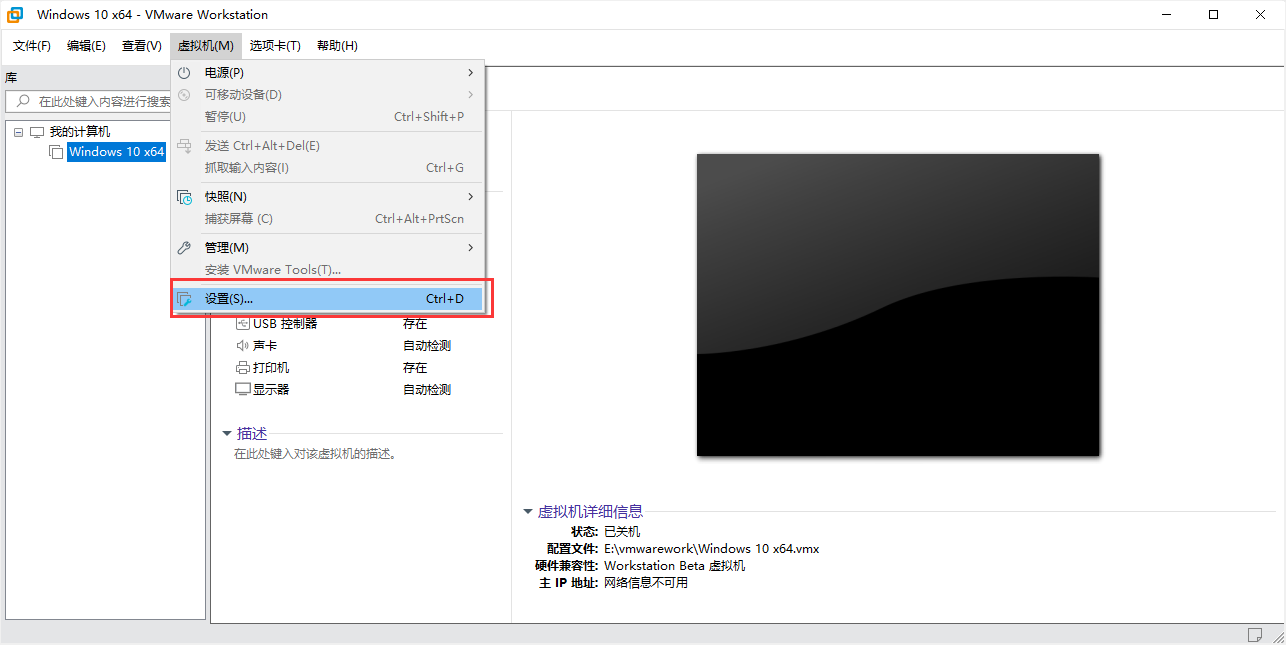Click the 网络信息不可用 value

646,583
